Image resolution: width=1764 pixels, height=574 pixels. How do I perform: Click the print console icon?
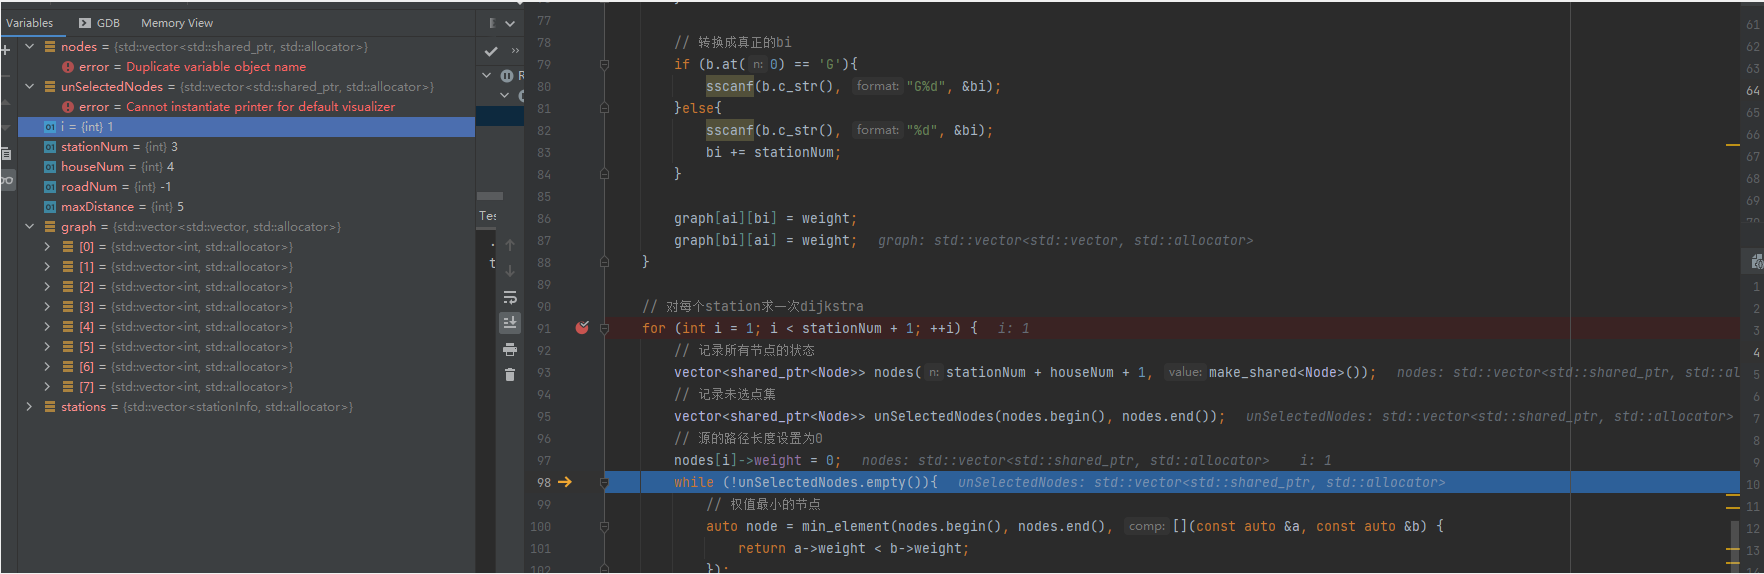(510, 349)
